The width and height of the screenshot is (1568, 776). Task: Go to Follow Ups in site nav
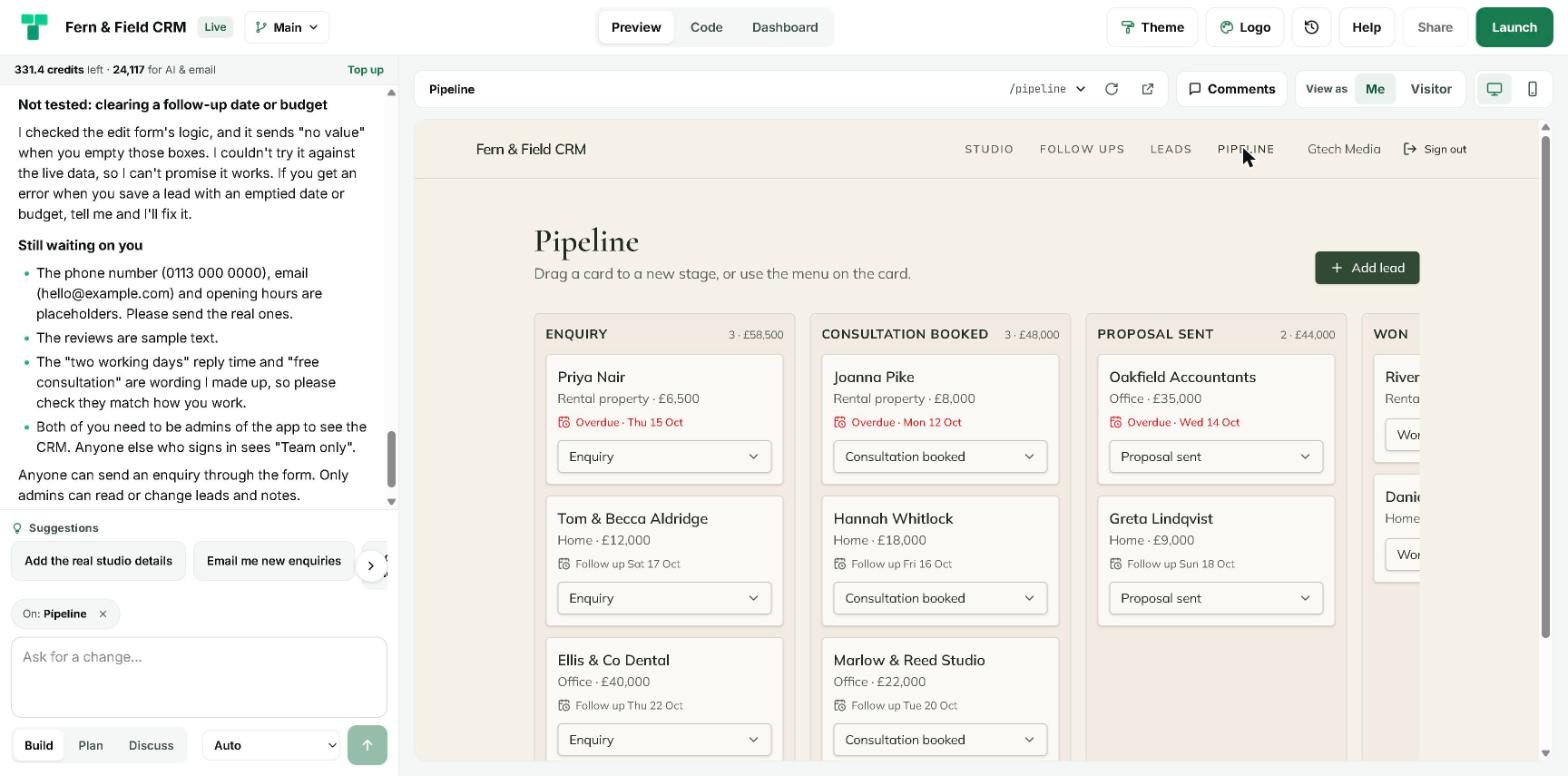pyautogui.click(x=1082, y=149)
